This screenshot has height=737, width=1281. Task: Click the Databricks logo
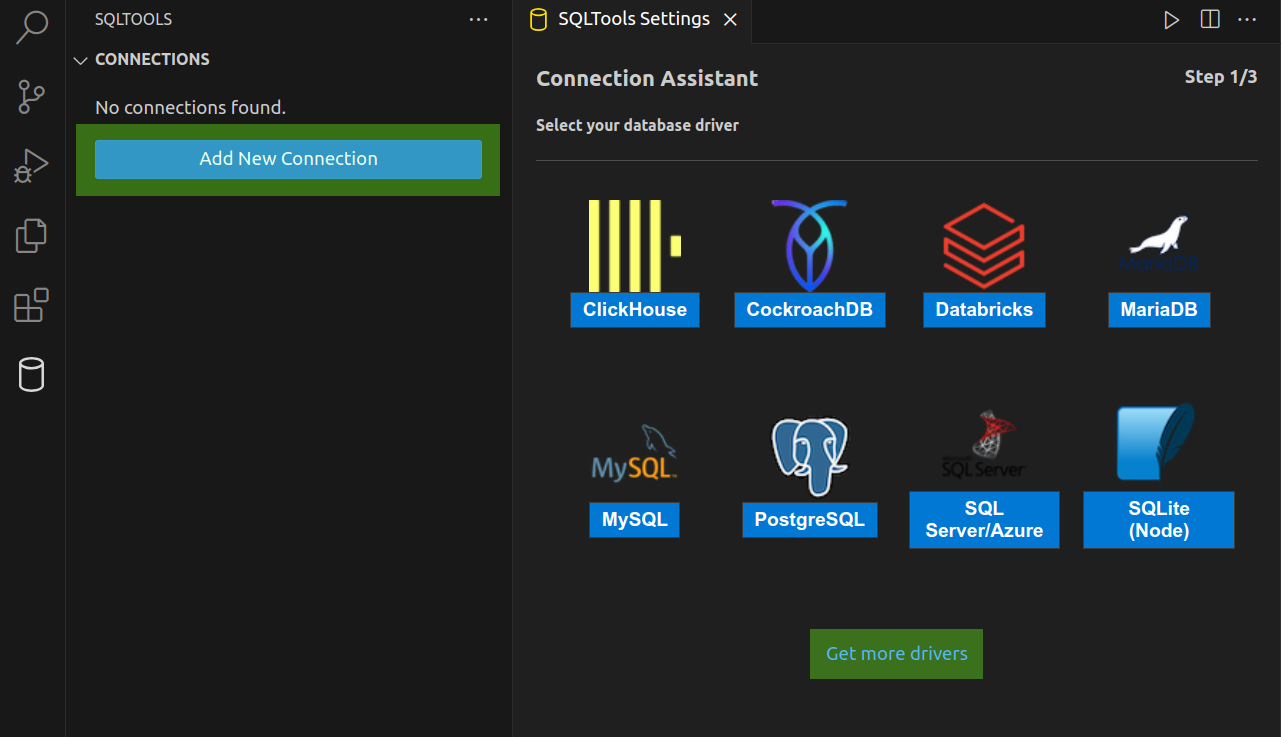point(984,246)
